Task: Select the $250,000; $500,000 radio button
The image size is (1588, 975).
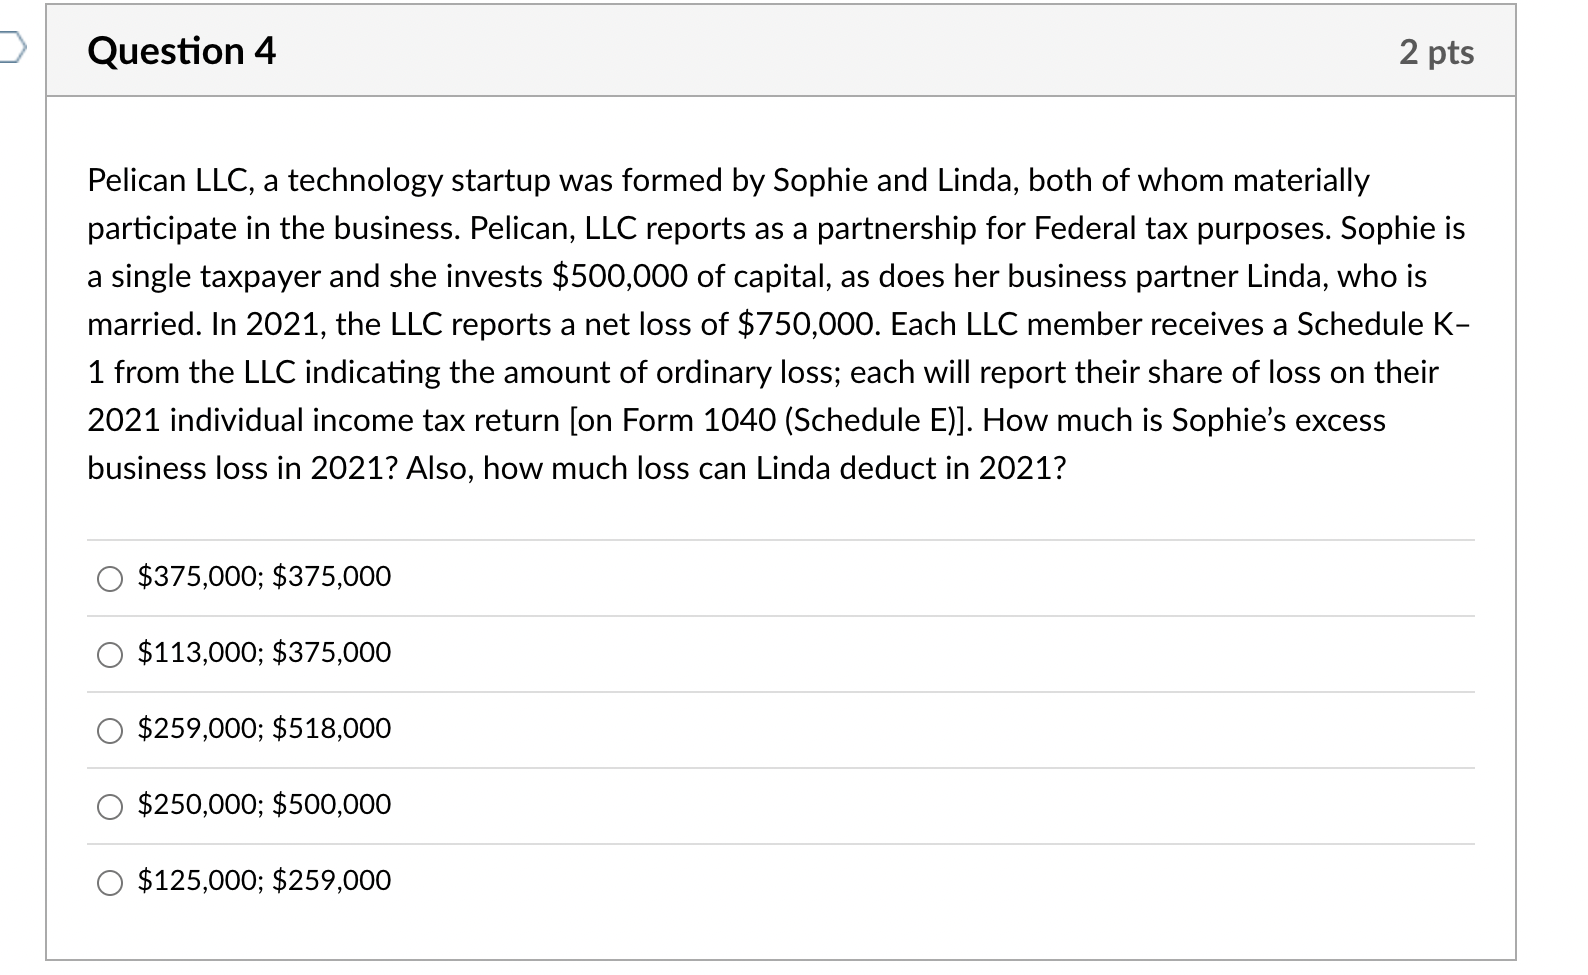Action: pos(110,805)
